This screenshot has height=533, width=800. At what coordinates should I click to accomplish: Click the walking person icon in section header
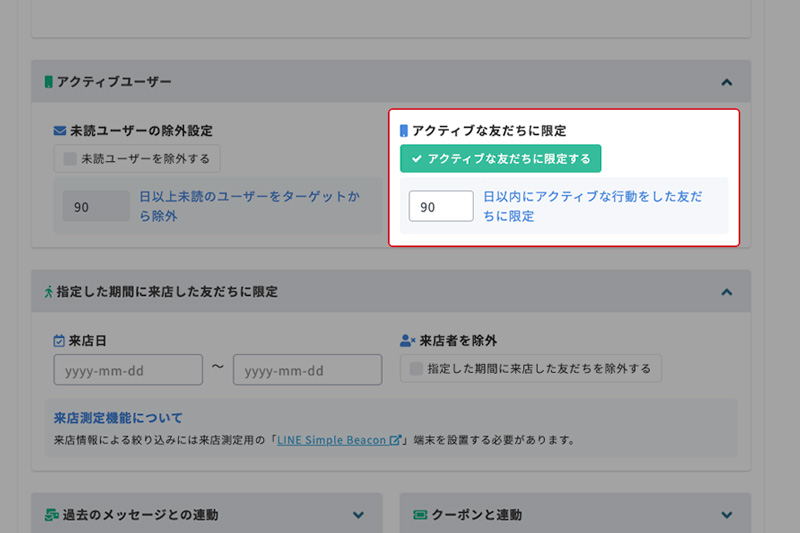pyautogui.click(x=48, y=292)
